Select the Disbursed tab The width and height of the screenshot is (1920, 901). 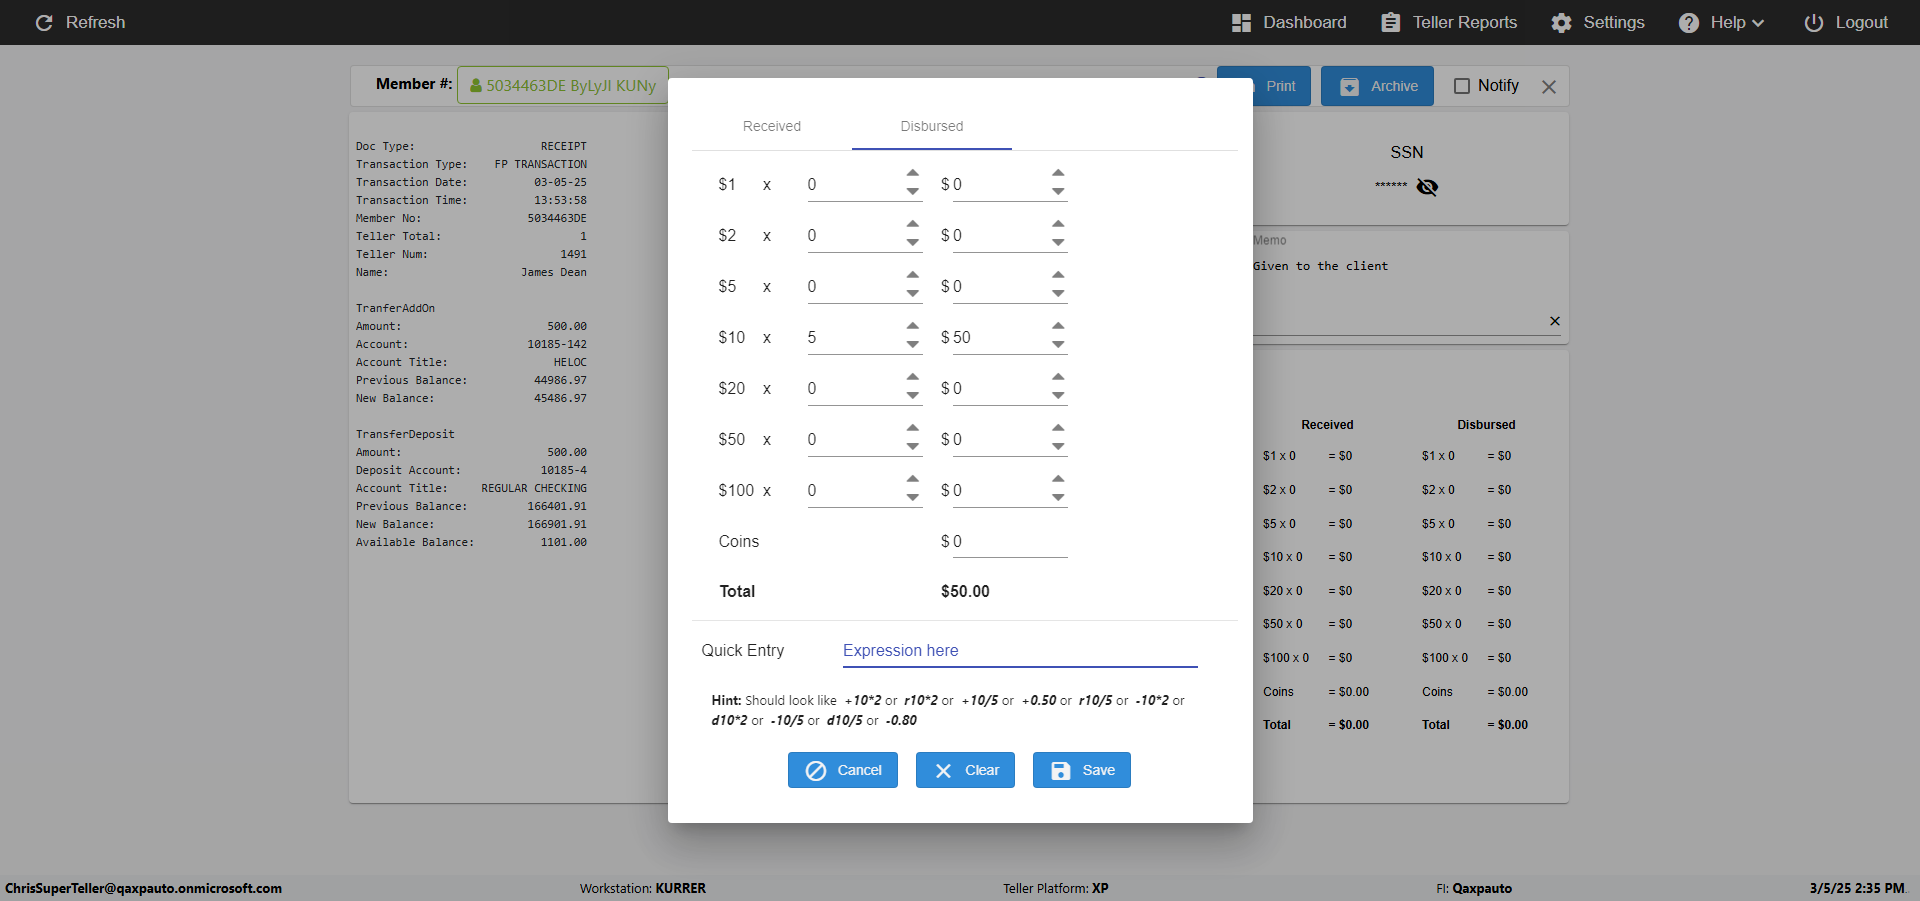point(932,126)
